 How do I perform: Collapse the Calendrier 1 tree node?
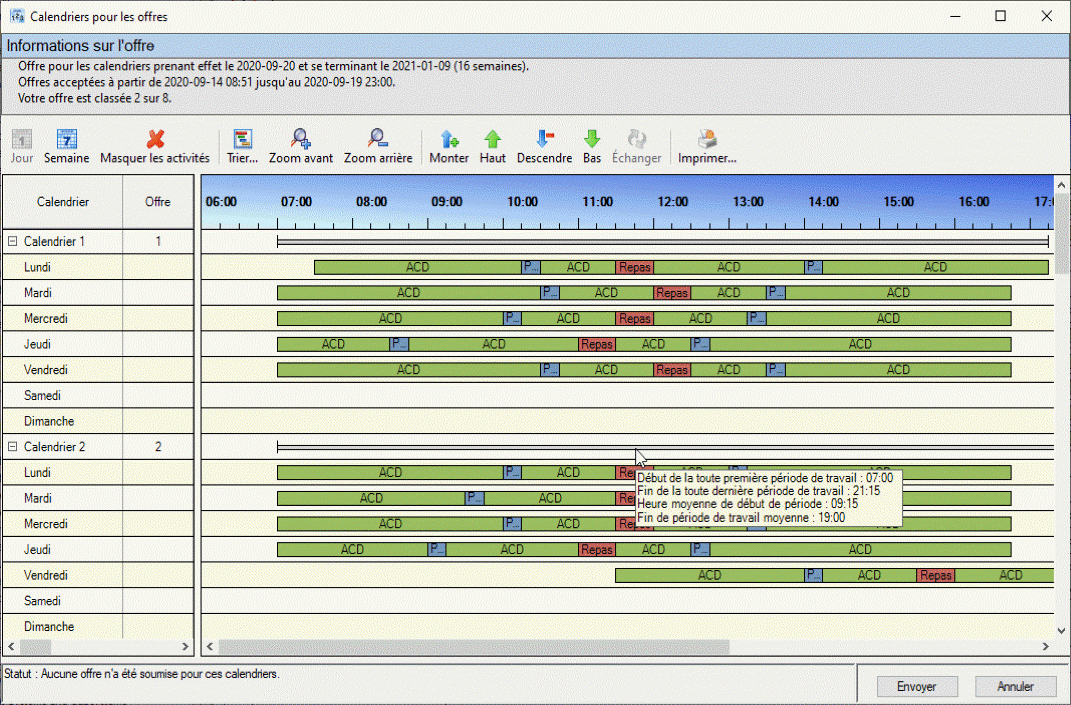click(13, 242)
